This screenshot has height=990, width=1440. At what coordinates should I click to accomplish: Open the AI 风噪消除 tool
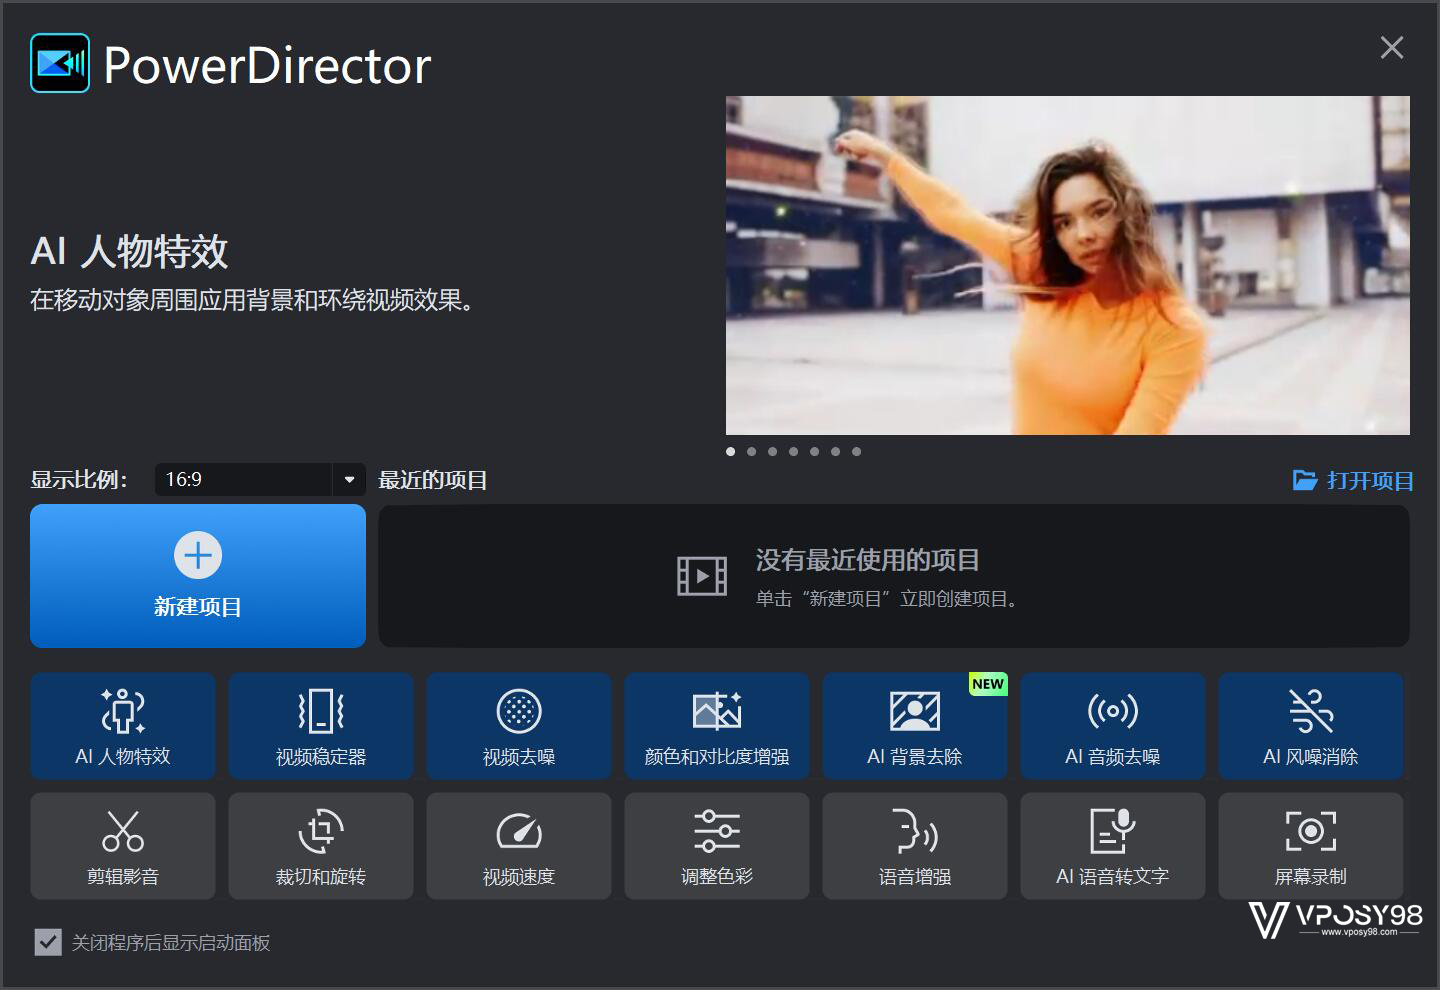click(1311, 726)
